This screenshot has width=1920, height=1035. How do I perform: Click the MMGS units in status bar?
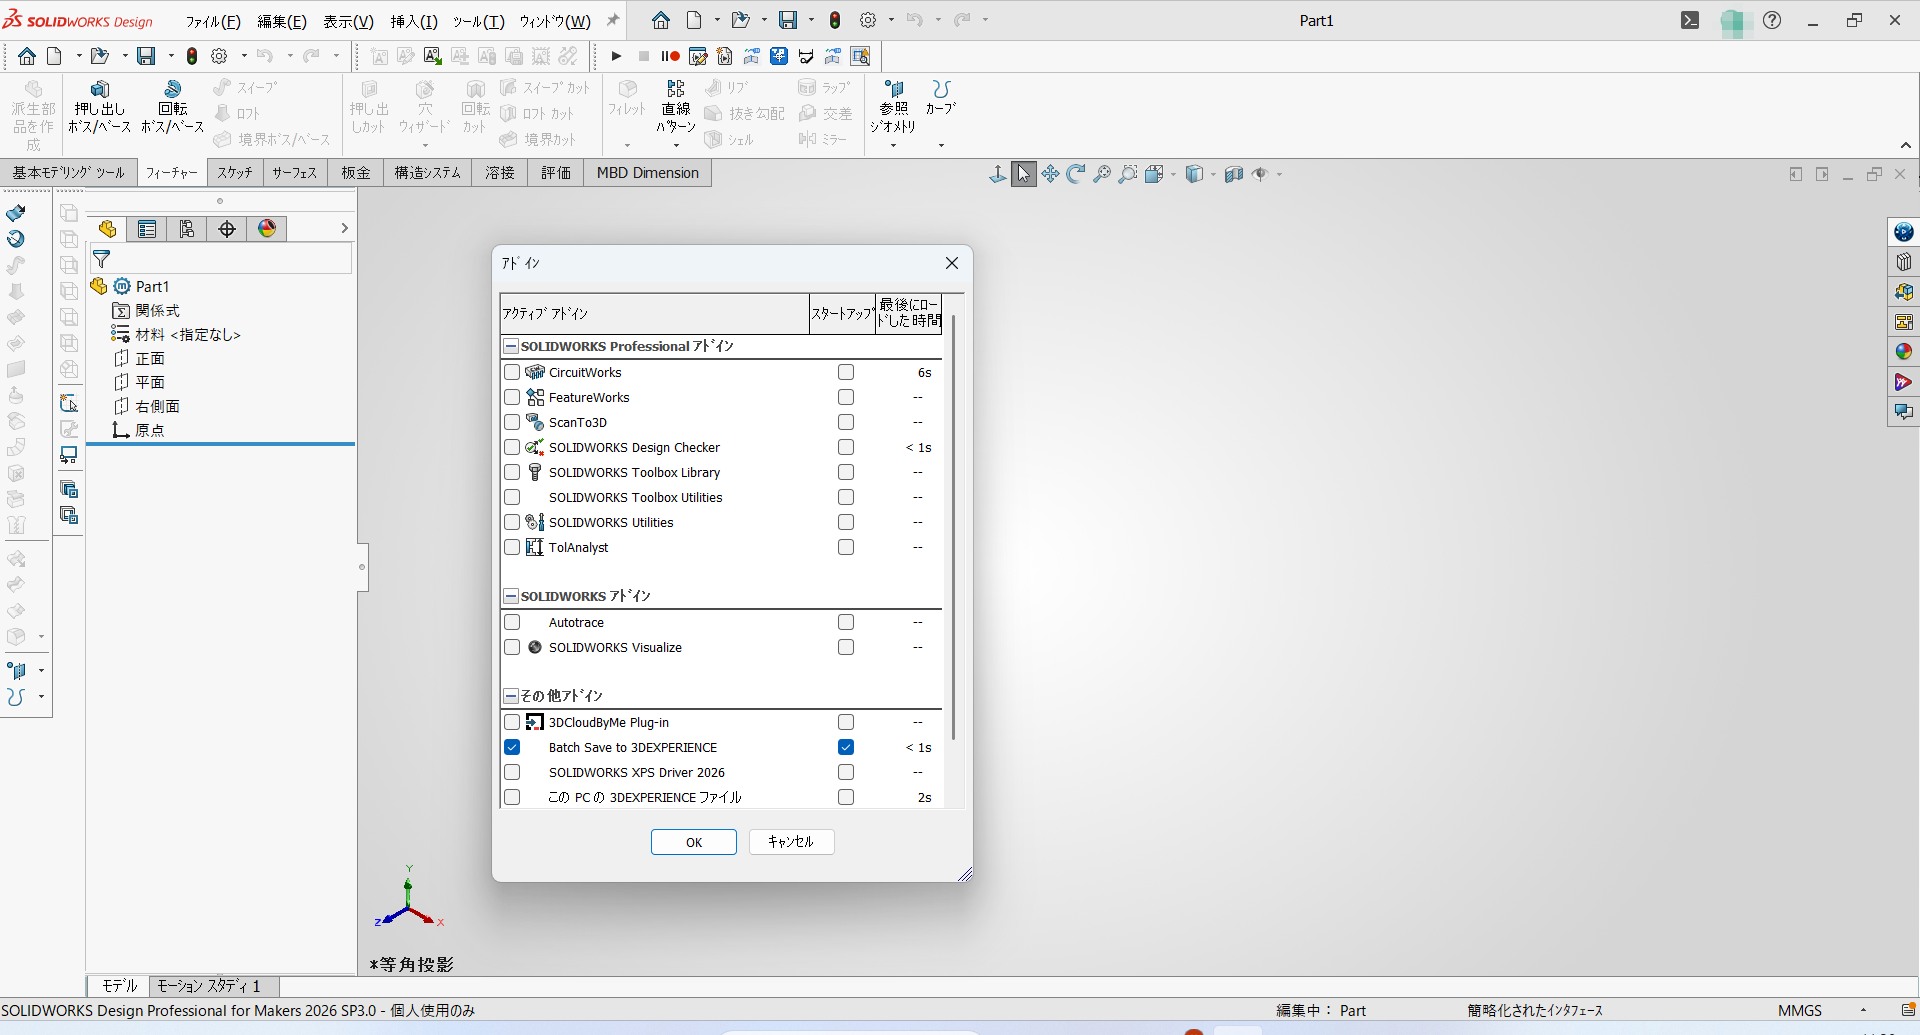(1800, 1010)
